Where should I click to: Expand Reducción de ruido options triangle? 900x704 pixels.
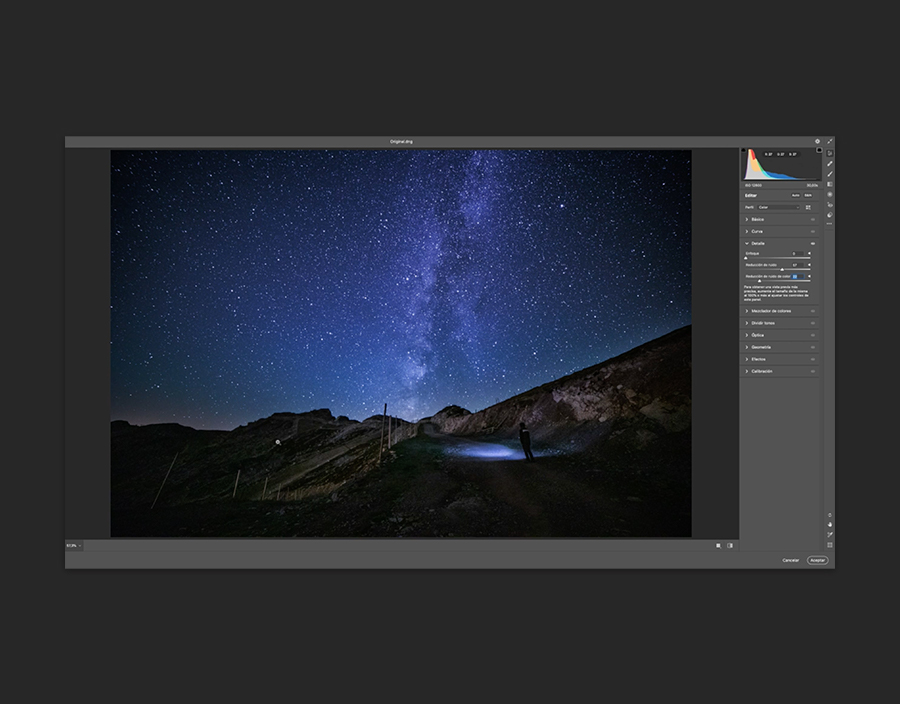[x=809, y=265]
